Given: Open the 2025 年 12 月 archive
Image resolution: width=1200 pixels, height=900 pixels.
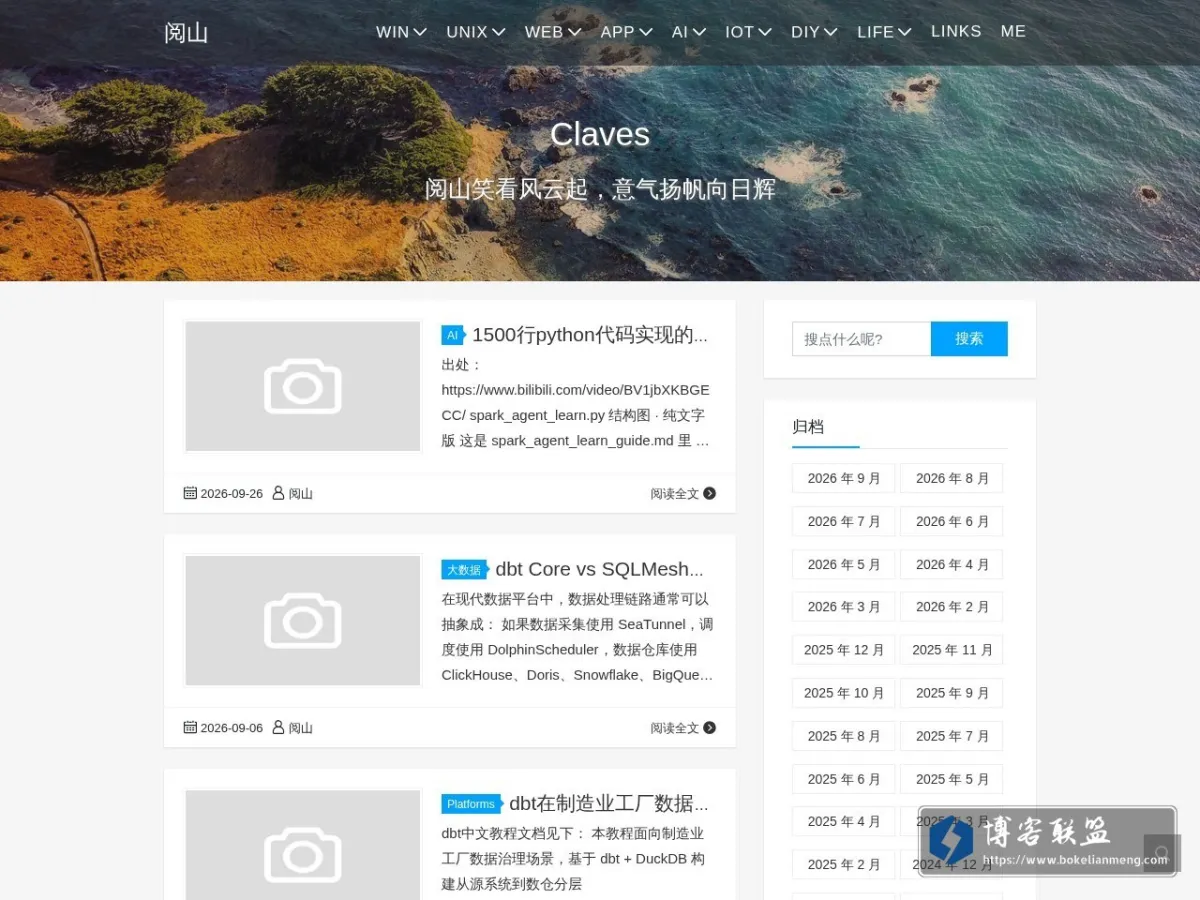Looking at the screenshot, I should 844,650.
